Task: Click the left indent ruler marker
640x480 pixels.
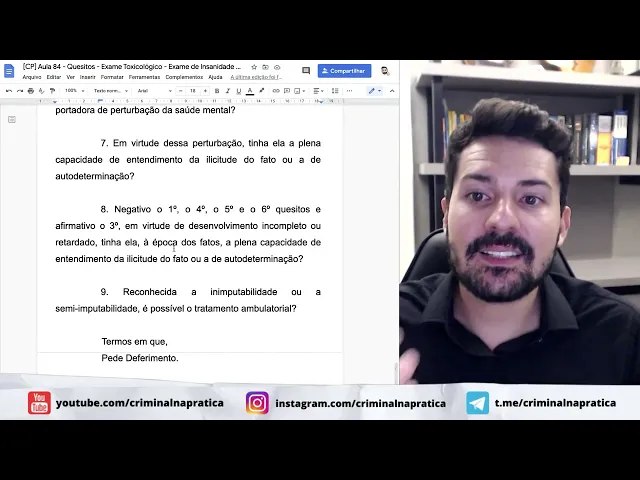Action: (x=55, y=101)
